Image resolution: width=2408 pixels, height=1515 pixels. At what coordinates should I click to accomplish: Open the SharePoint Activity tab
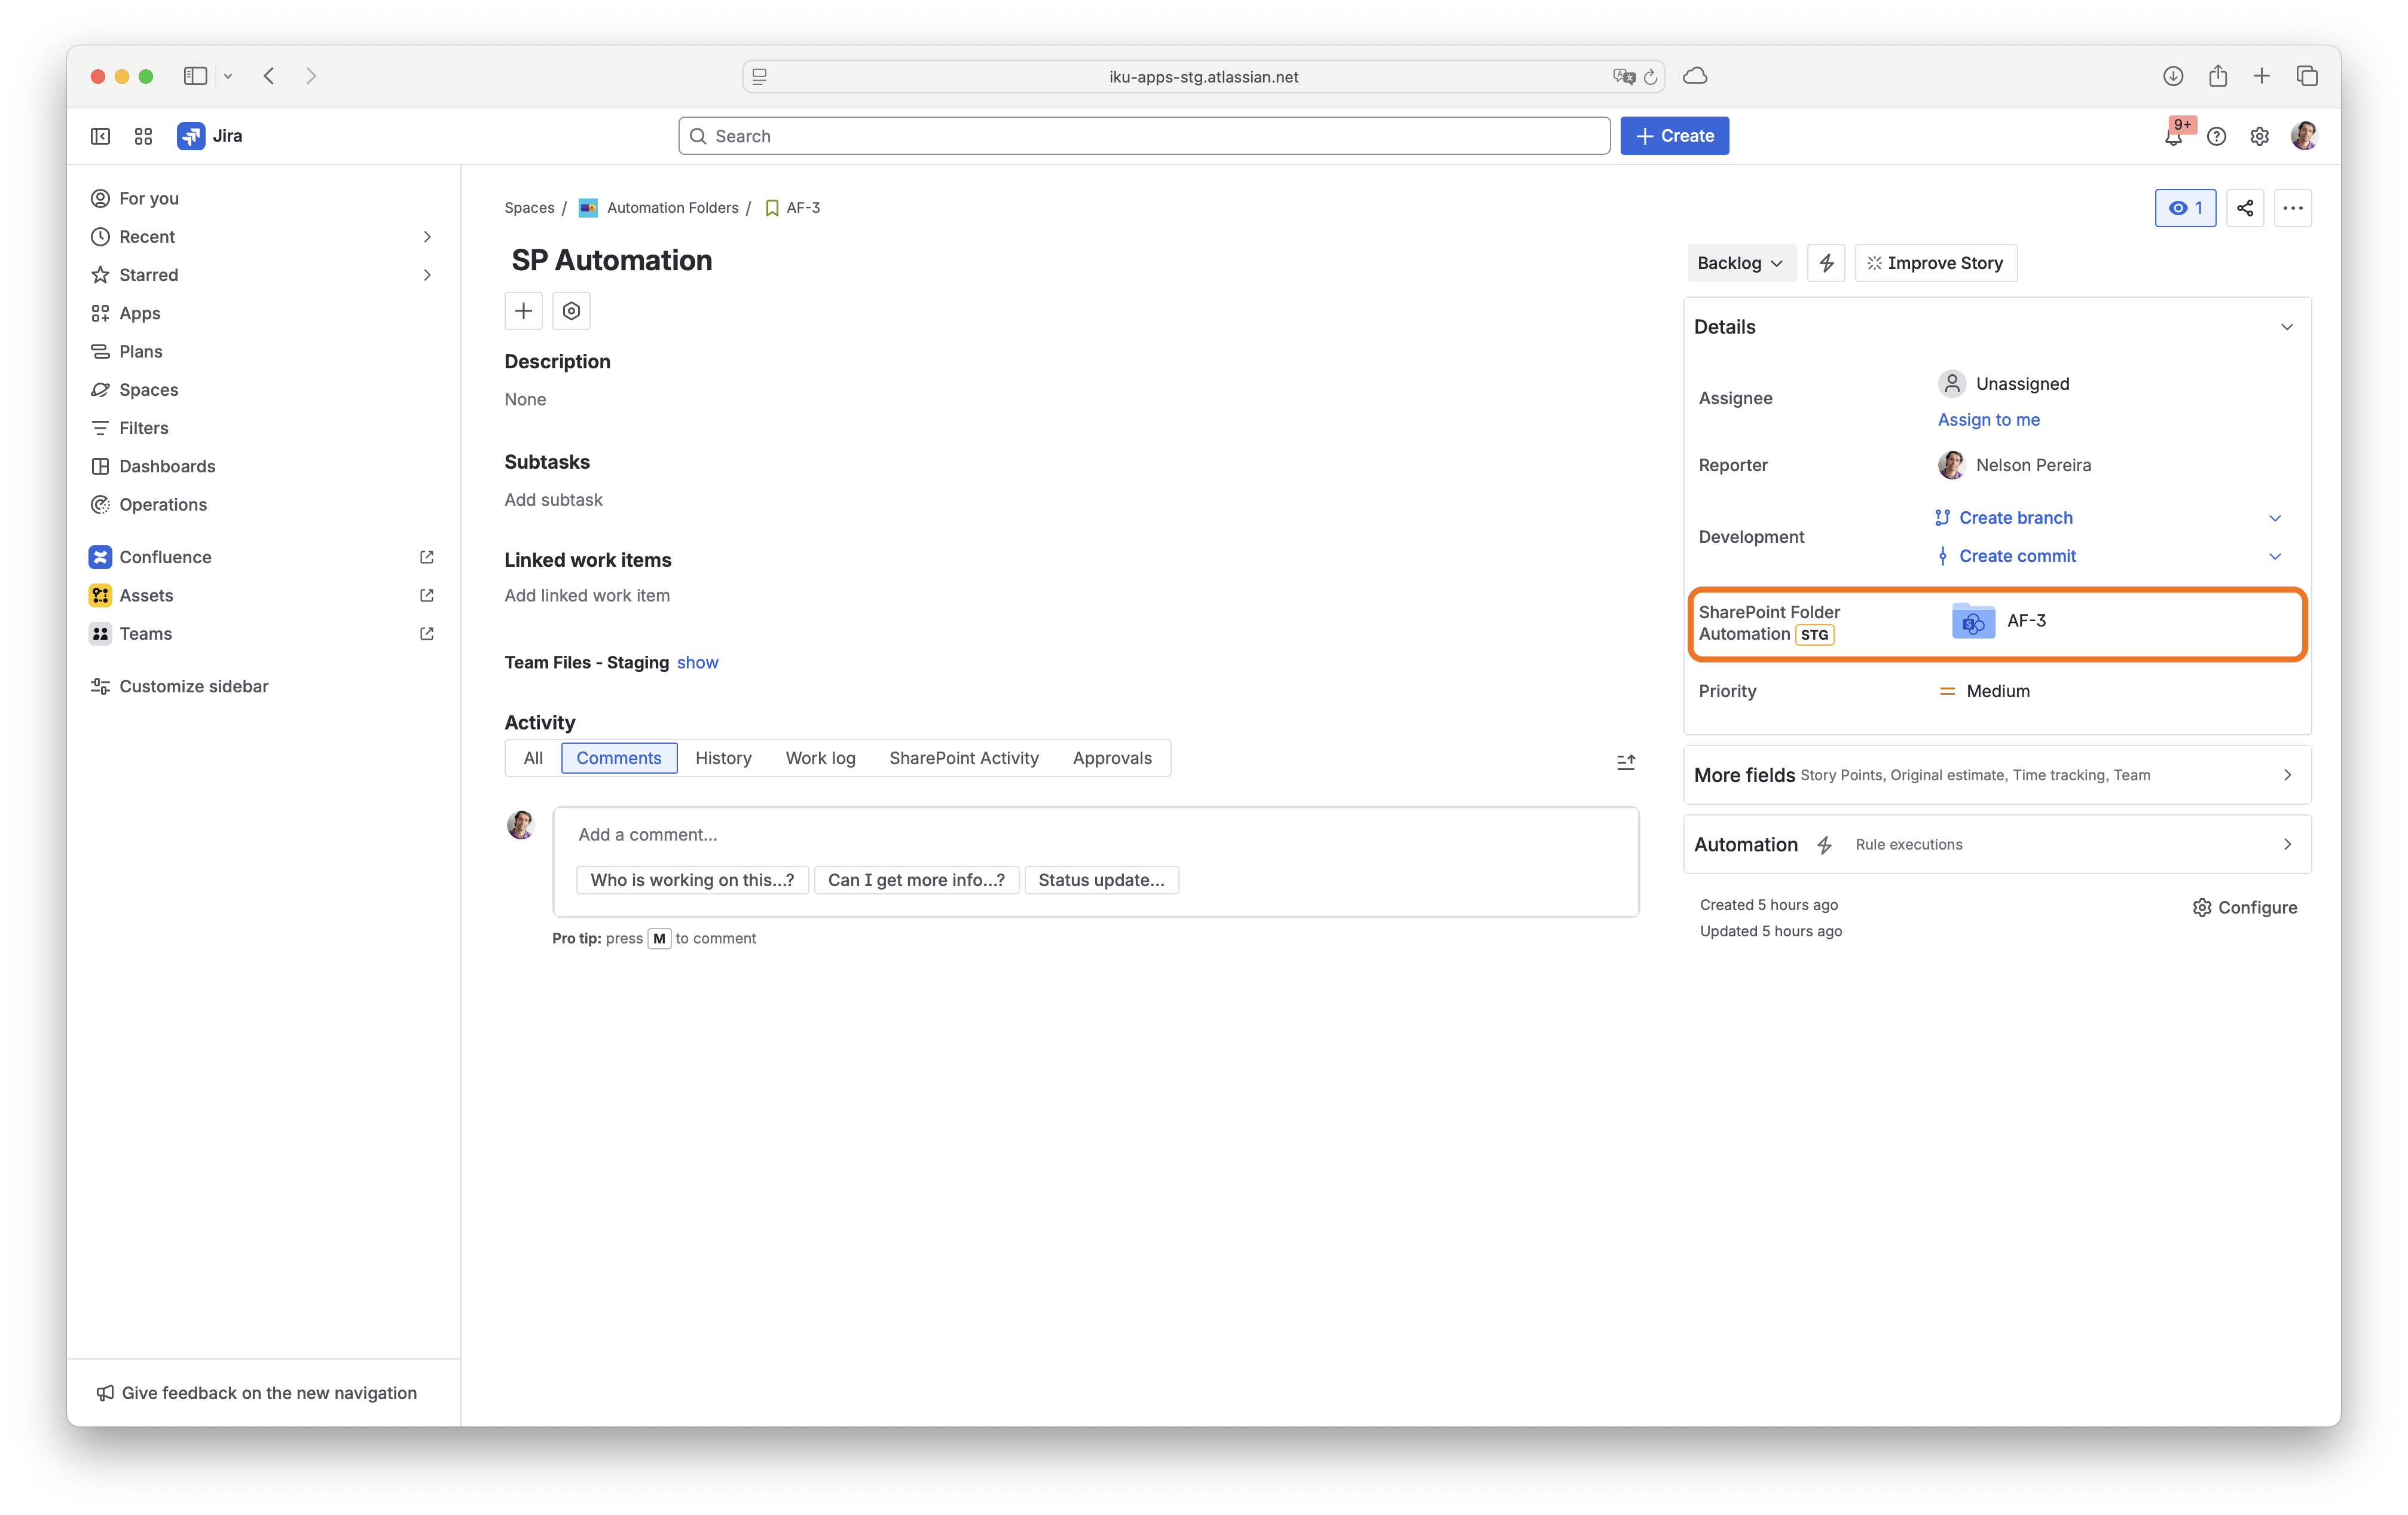tap(963, 757)
